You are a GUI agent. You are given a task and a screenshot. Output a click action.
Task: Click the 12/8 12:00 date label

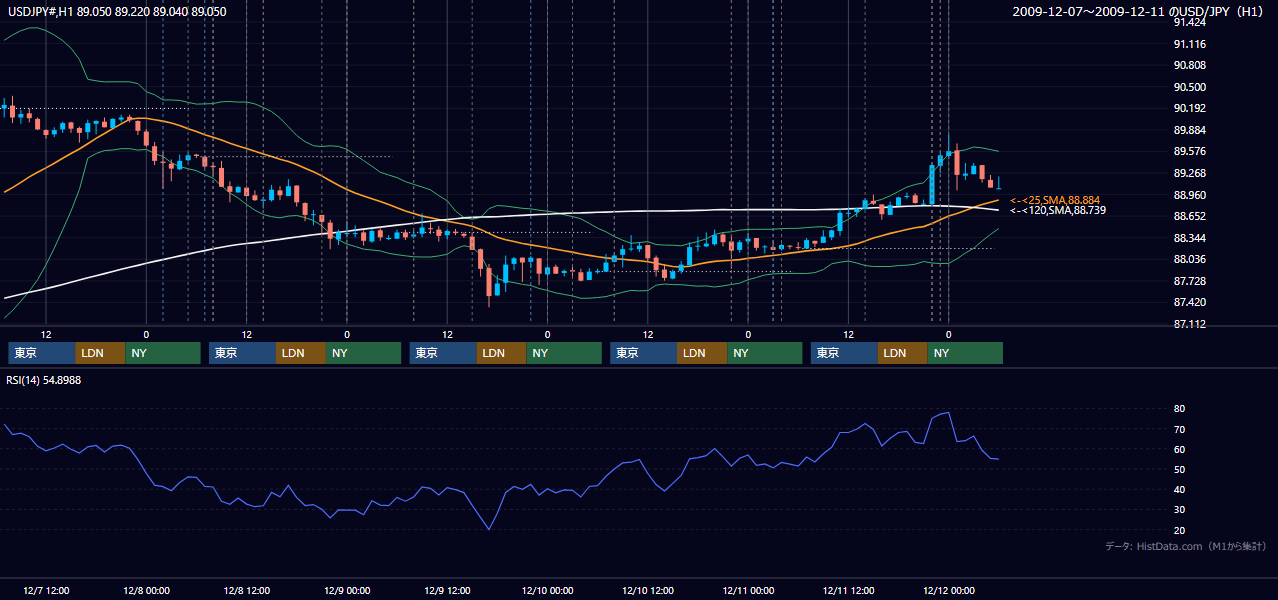[x=246, y=590]
